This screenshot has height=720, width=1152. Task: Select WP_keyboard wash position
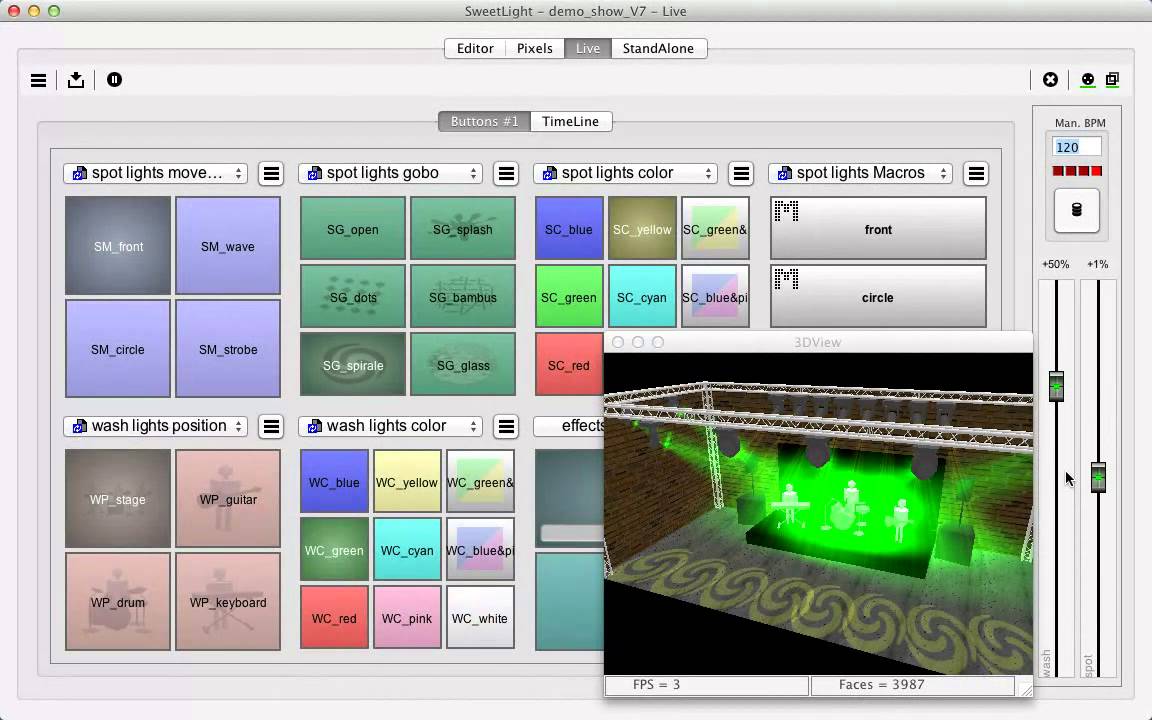pyautogui.click(x=228, y=602)
